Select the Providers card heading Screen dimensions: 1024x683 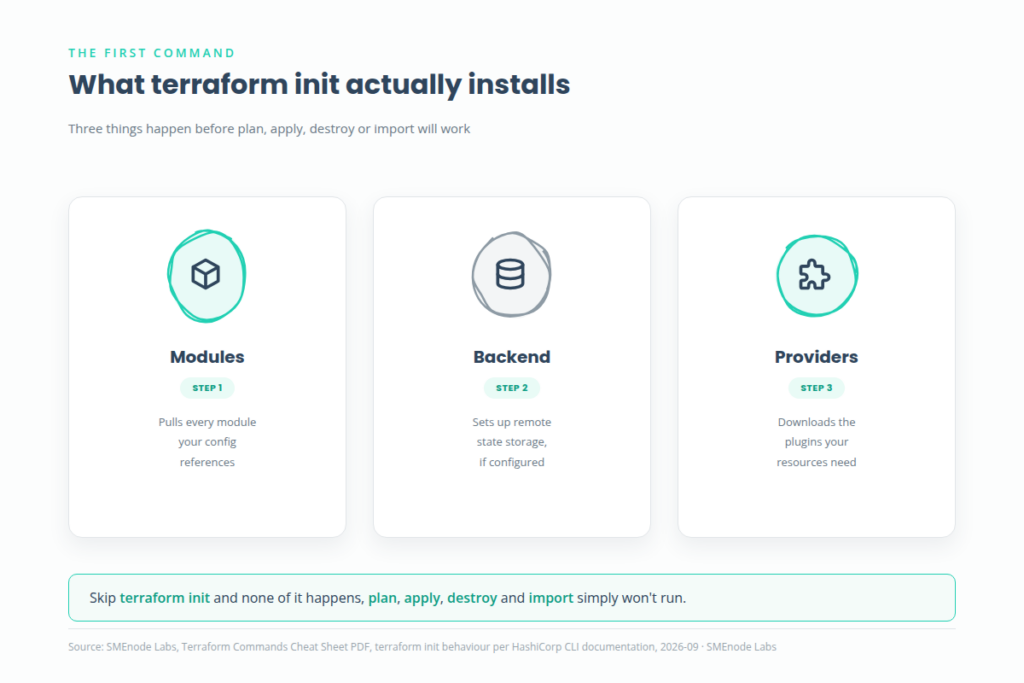816,357
